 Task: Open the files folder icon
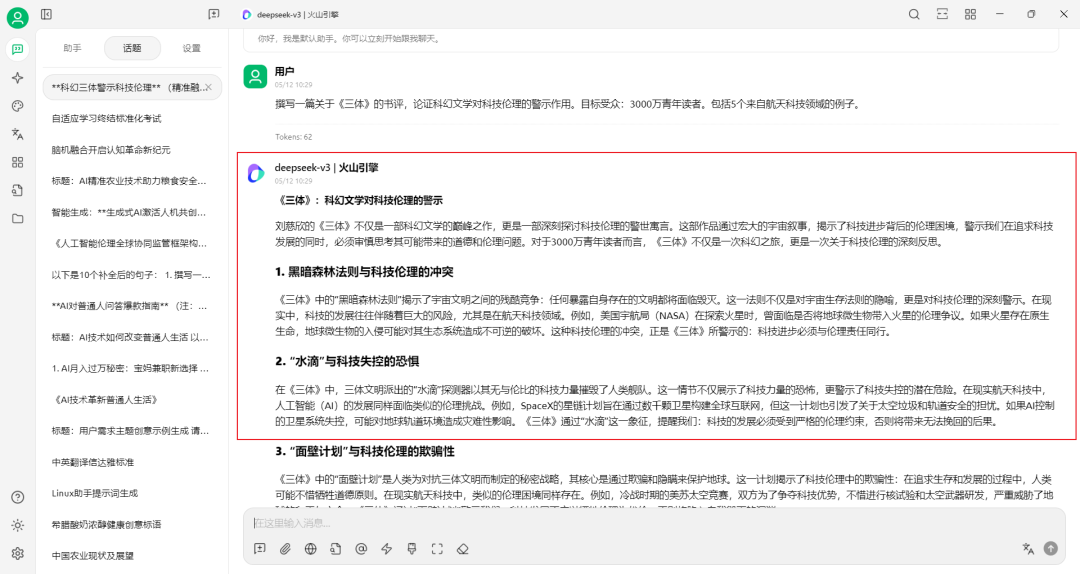pyautogui.click(x=17, y=219)
